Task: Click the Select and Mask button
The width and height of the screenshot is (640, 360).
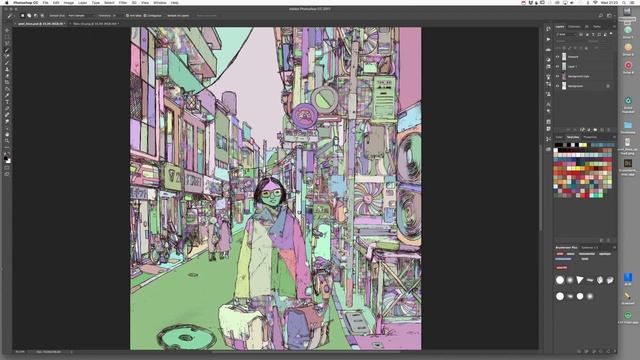Action: [x=207, y=16]
